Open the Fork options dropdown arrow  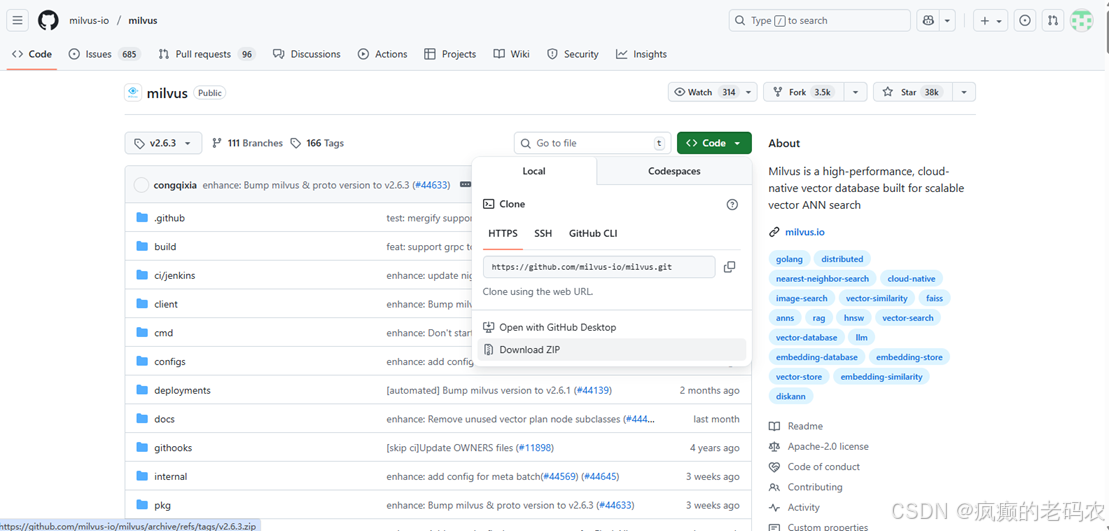click(855, 93)
